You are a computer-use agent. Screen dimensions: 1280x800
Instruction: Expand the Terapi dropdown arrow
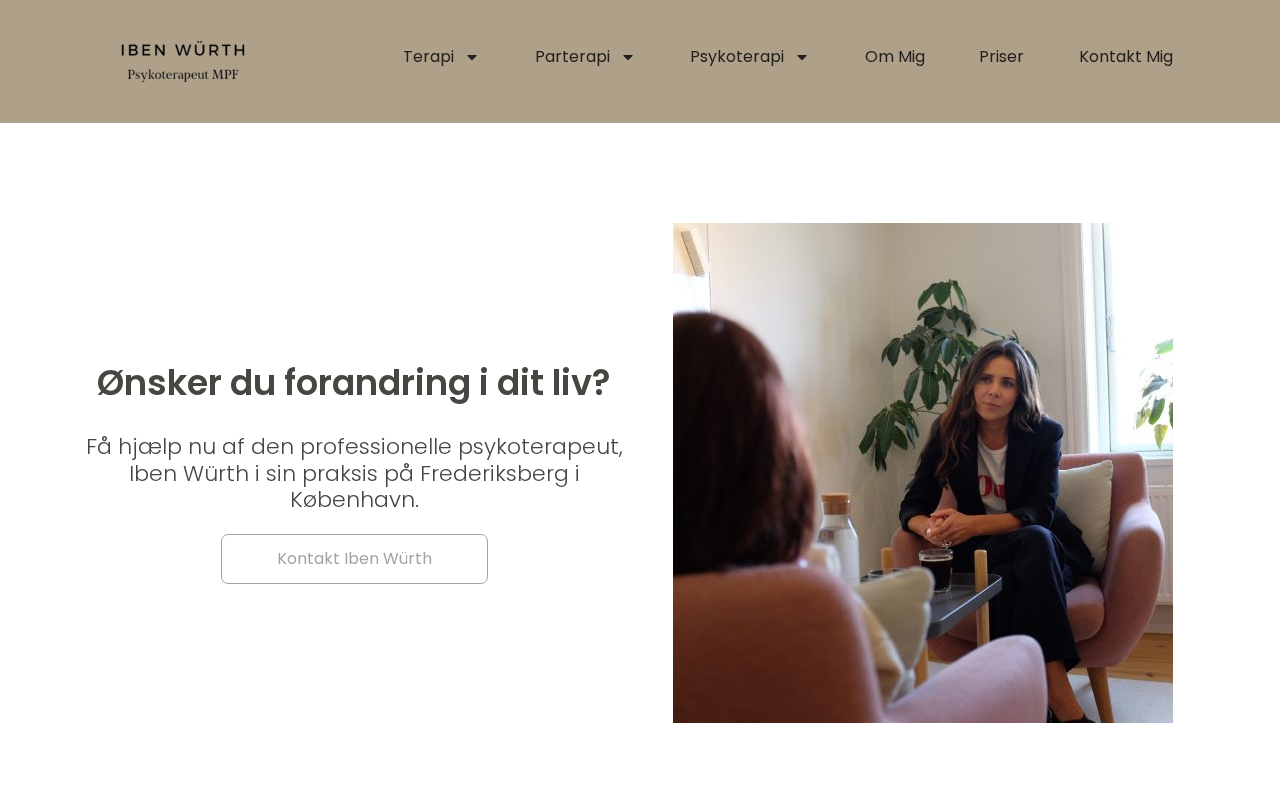pyautogui.click(x=472, y=58)
